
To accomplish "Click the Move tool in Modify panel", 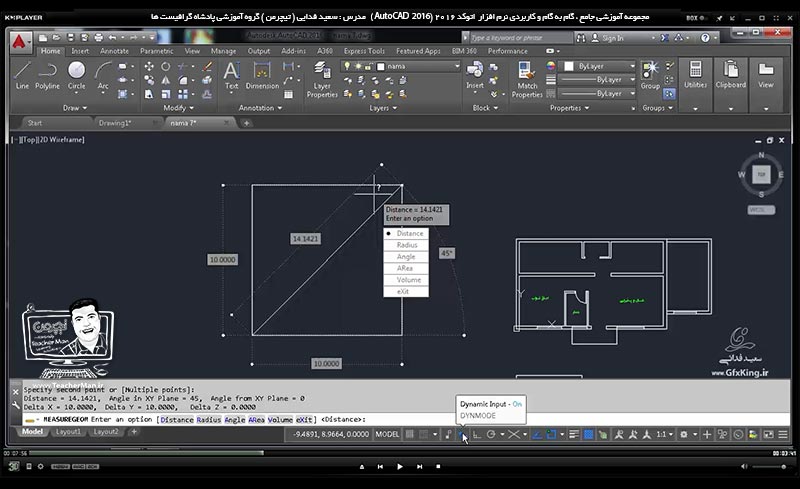I will [149, 66].
